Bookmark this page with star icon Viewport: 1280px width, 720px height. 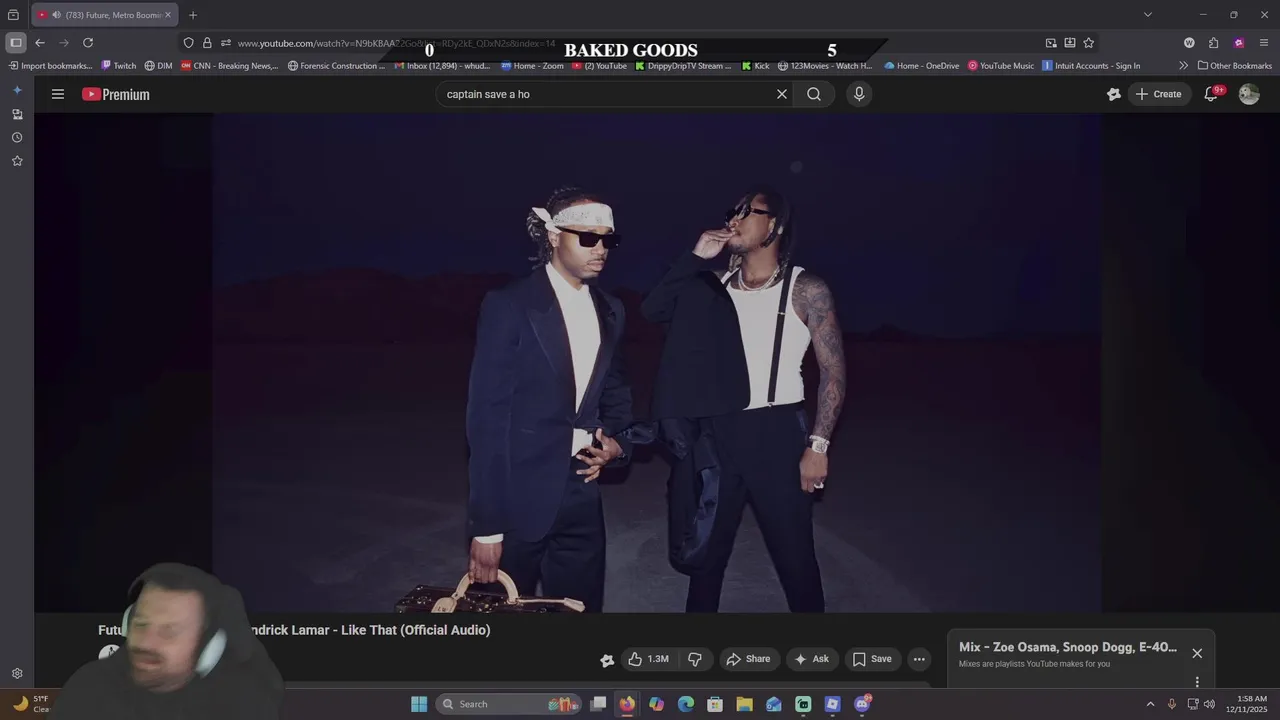pos(1089,43)
